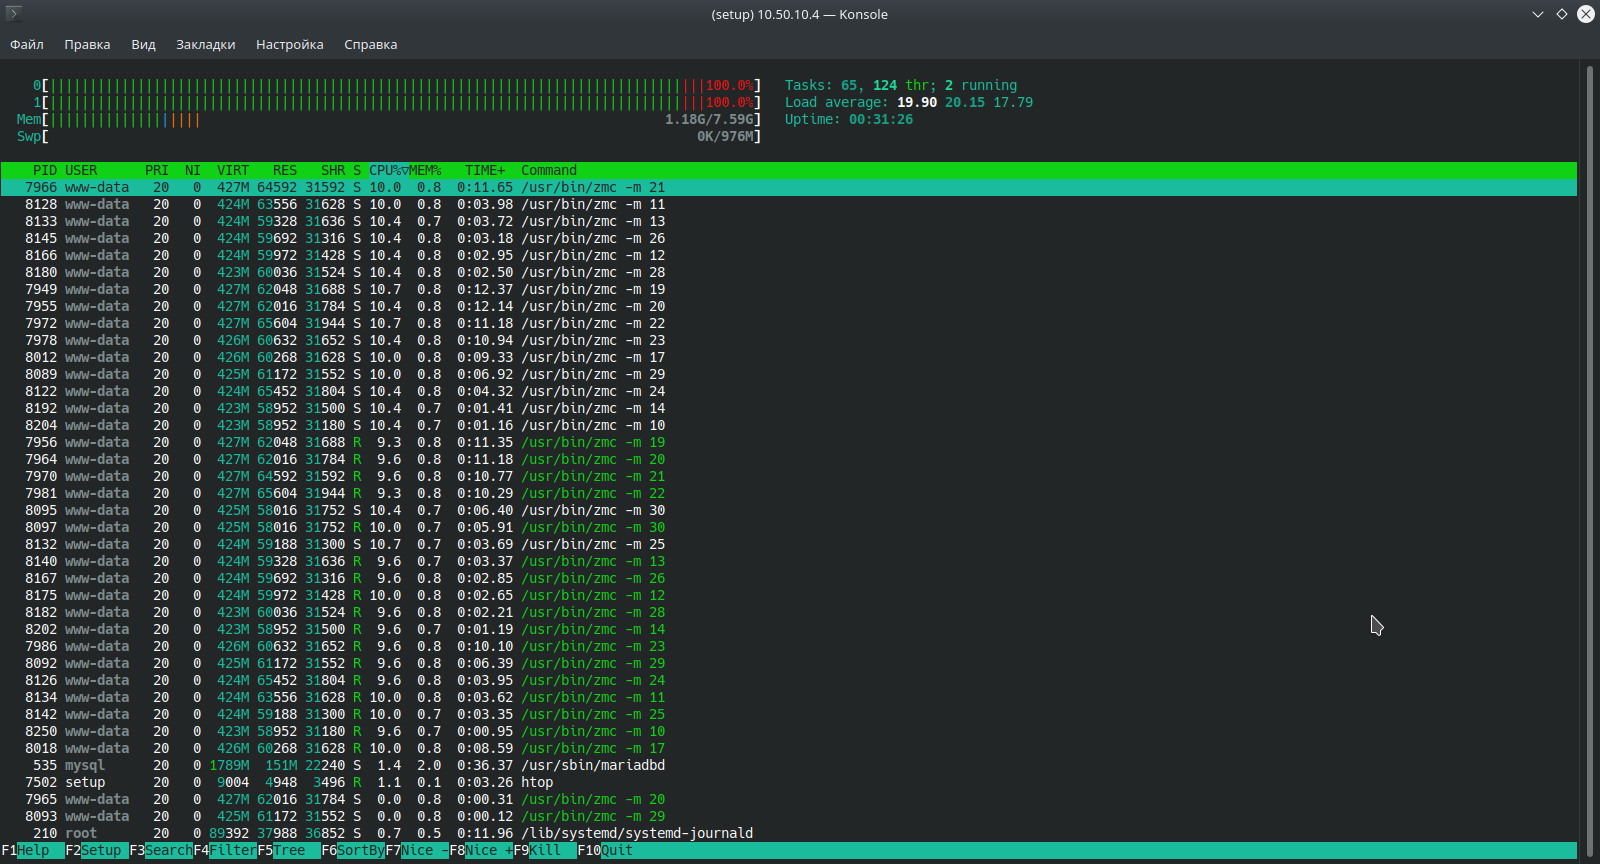Select process row PID 7972
The image size is (1600, 864).
[789, 323]
